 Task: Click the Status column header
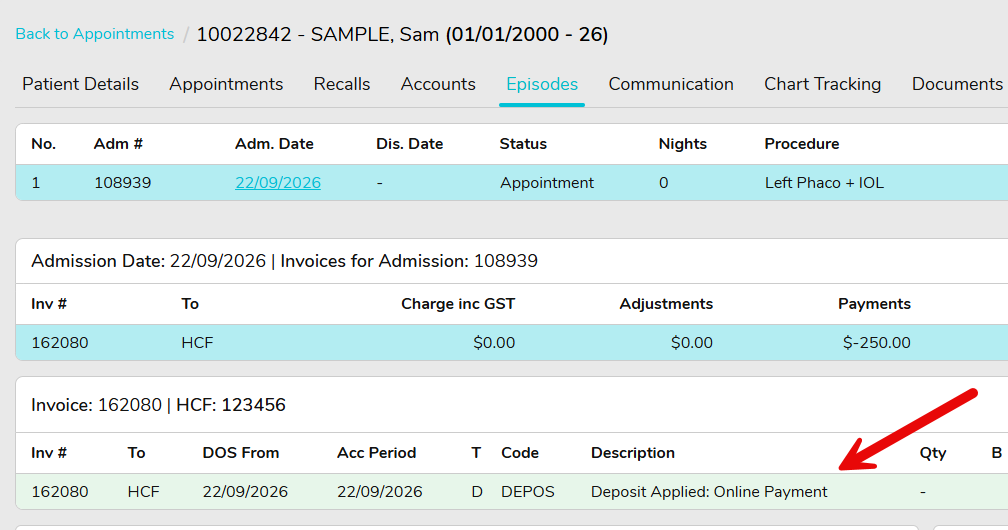click(523, 143)
